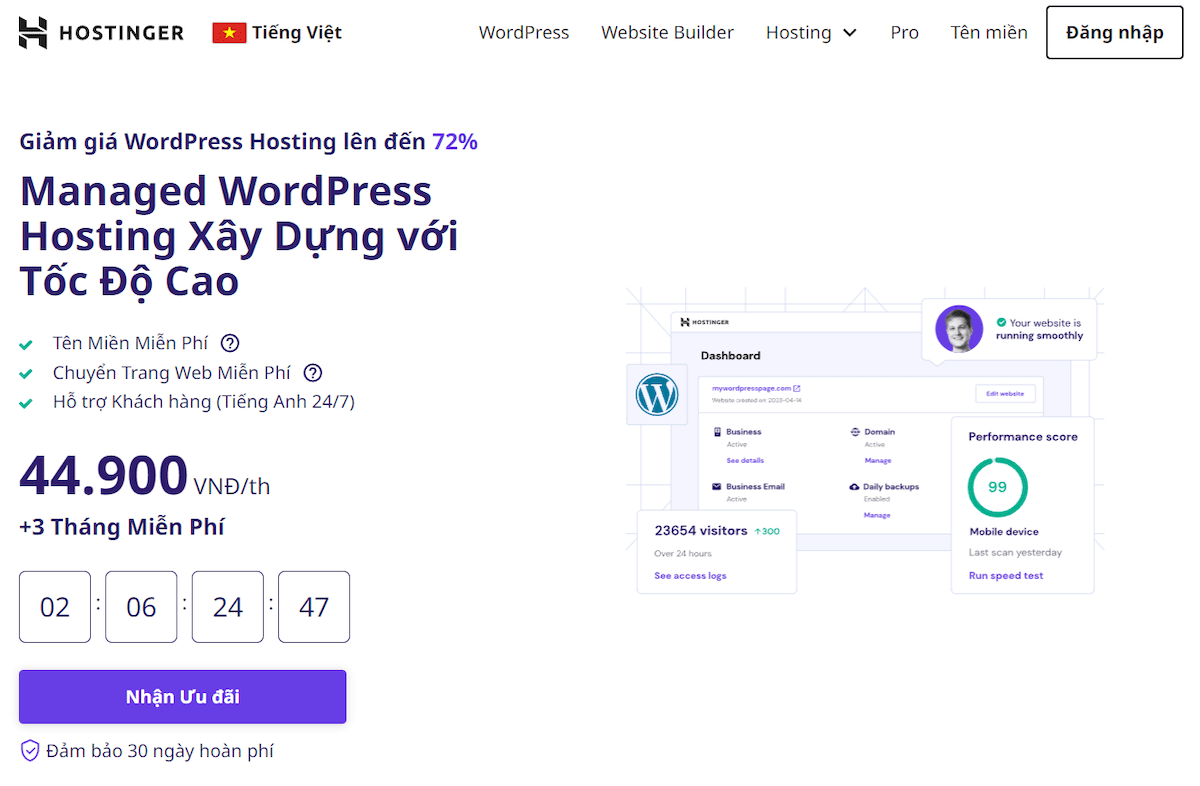Click the performance score 99 ring
Screen dimensions: 1200x786
[x=997, y=487]
